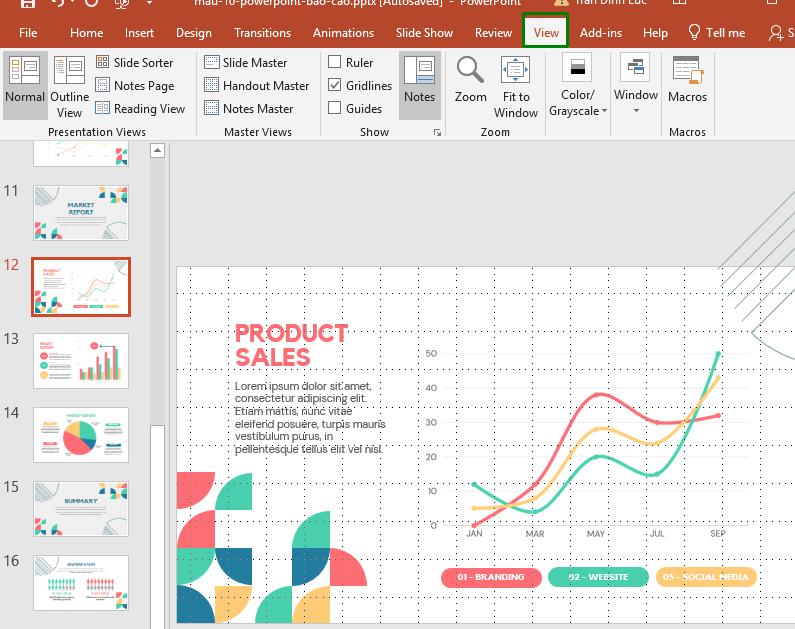Open Slide Master view

245,62
